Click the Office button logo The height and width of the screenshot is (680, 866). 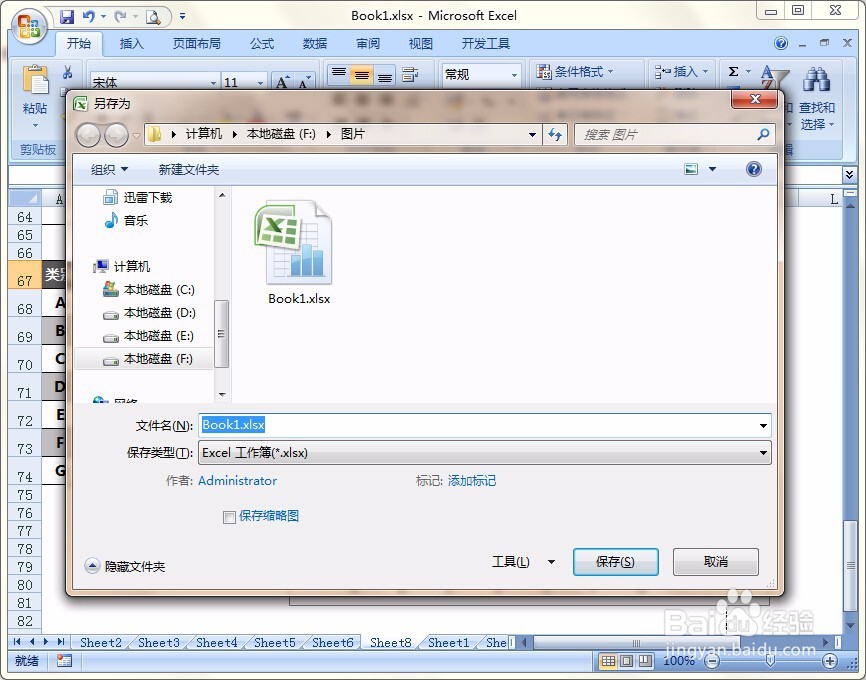(x=29, y=25)
